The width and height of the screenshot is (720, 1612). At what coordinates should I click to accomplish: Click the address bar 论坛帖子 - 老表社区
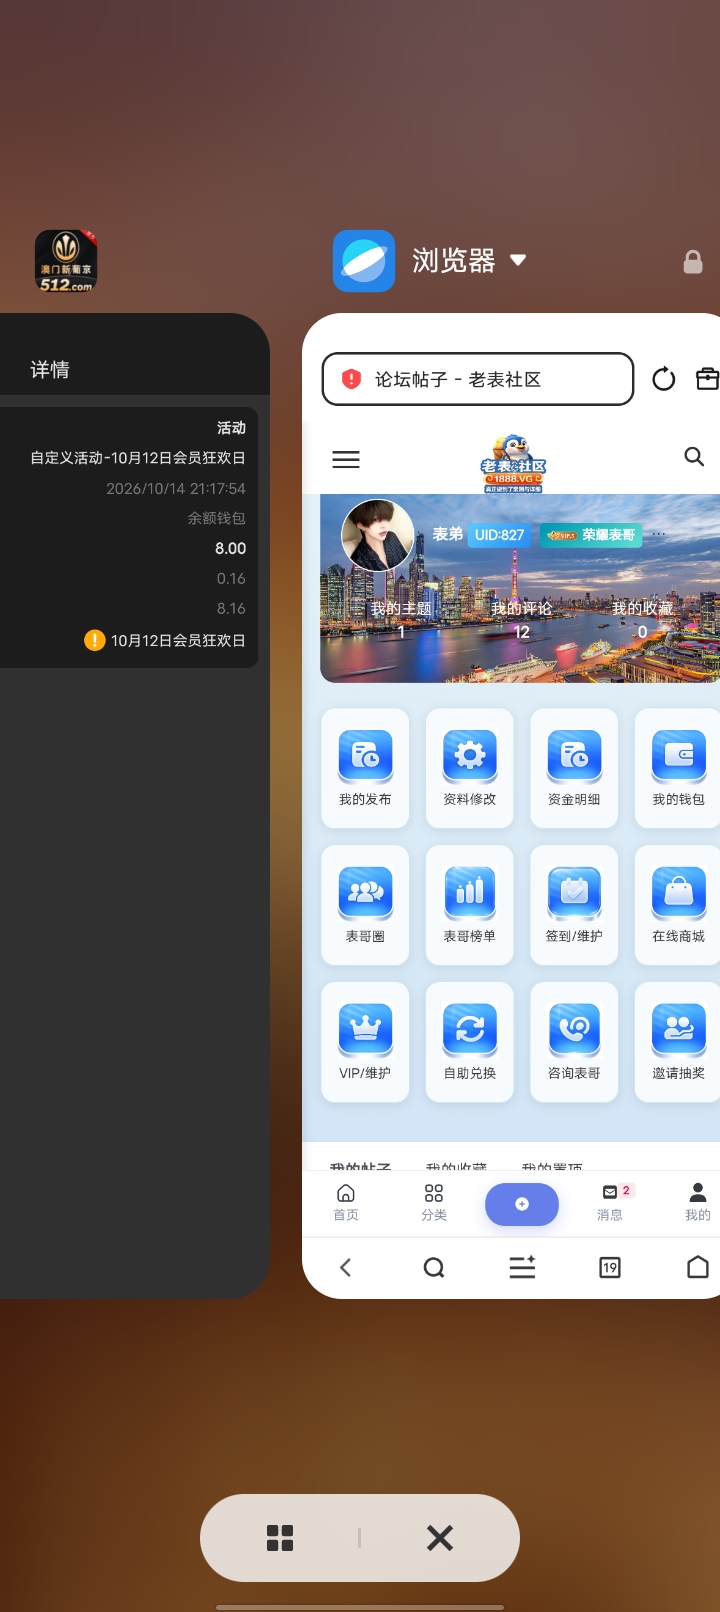pos(478,379)
